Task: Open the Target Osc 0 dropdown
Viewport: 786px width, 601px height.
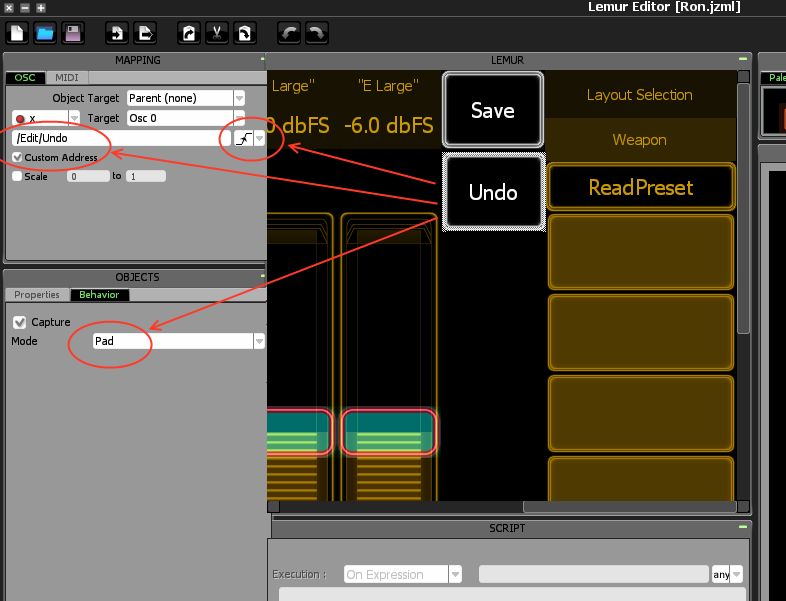Action: pos(240,118)
